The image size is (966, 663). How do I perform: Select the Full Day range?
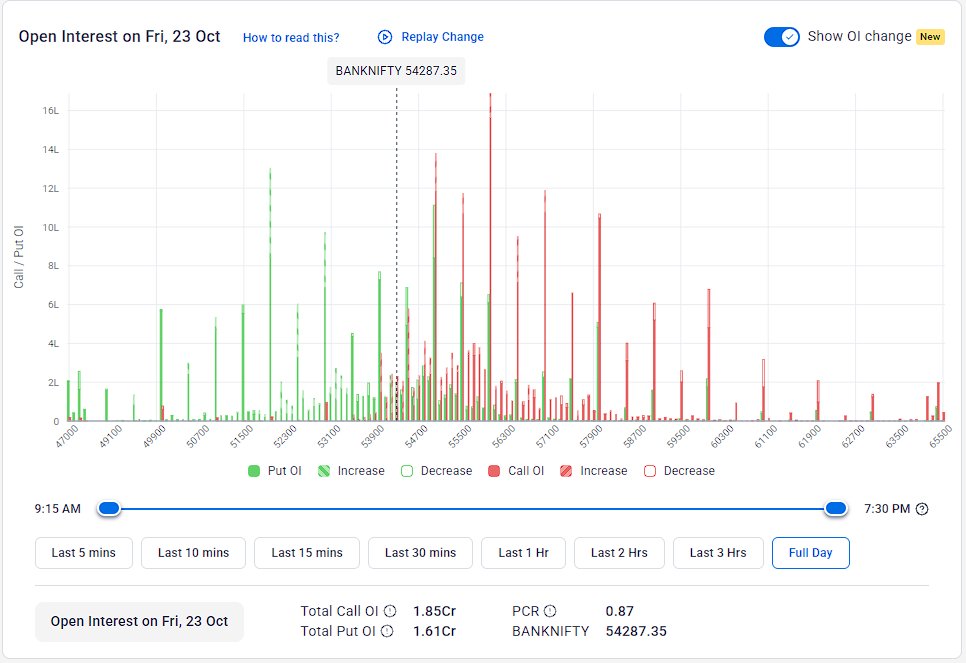pos(811,553)
